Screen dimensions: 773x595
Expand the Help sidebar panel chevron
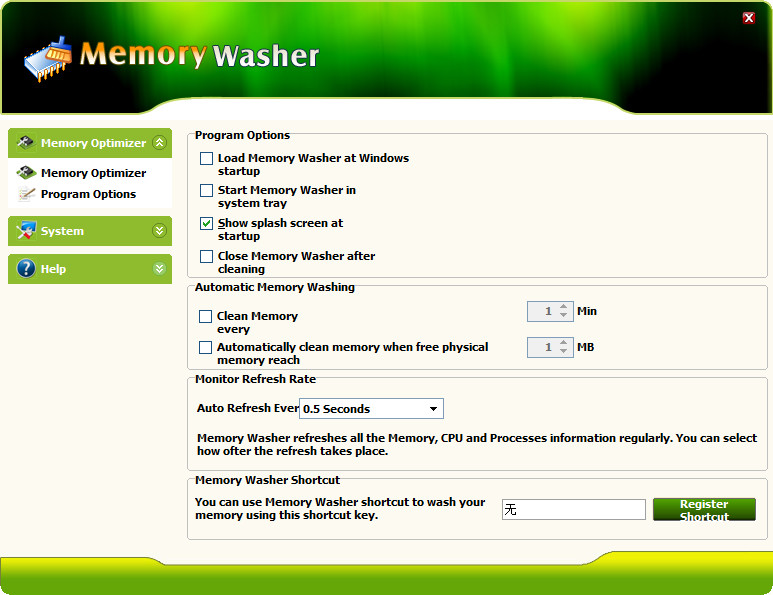tap(159, 269)
